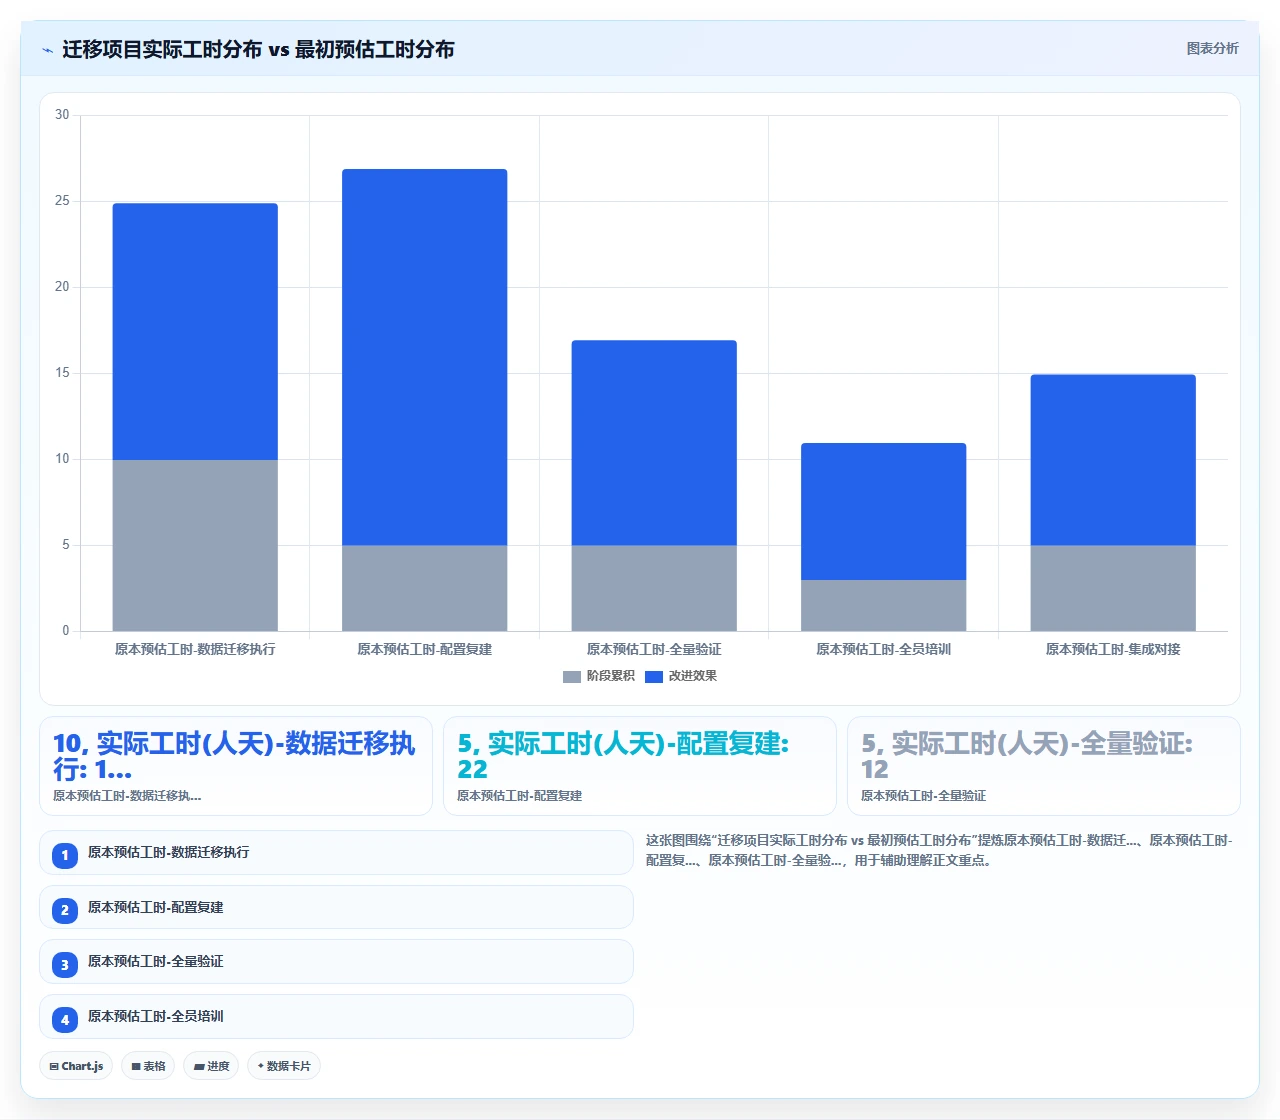Viewport: 1280px width, 1120px height.
Task: Click the grey bar segment for 全员培训
Action: point(884,605)
